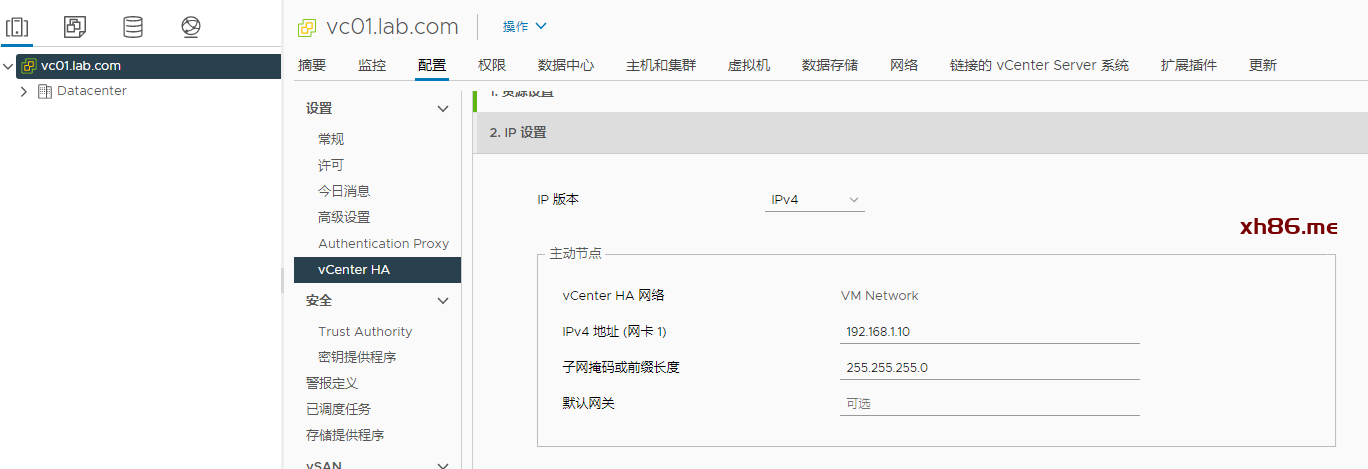
Task: Collapse the vc01.lab.com tree node
Action: coord(9,66)
